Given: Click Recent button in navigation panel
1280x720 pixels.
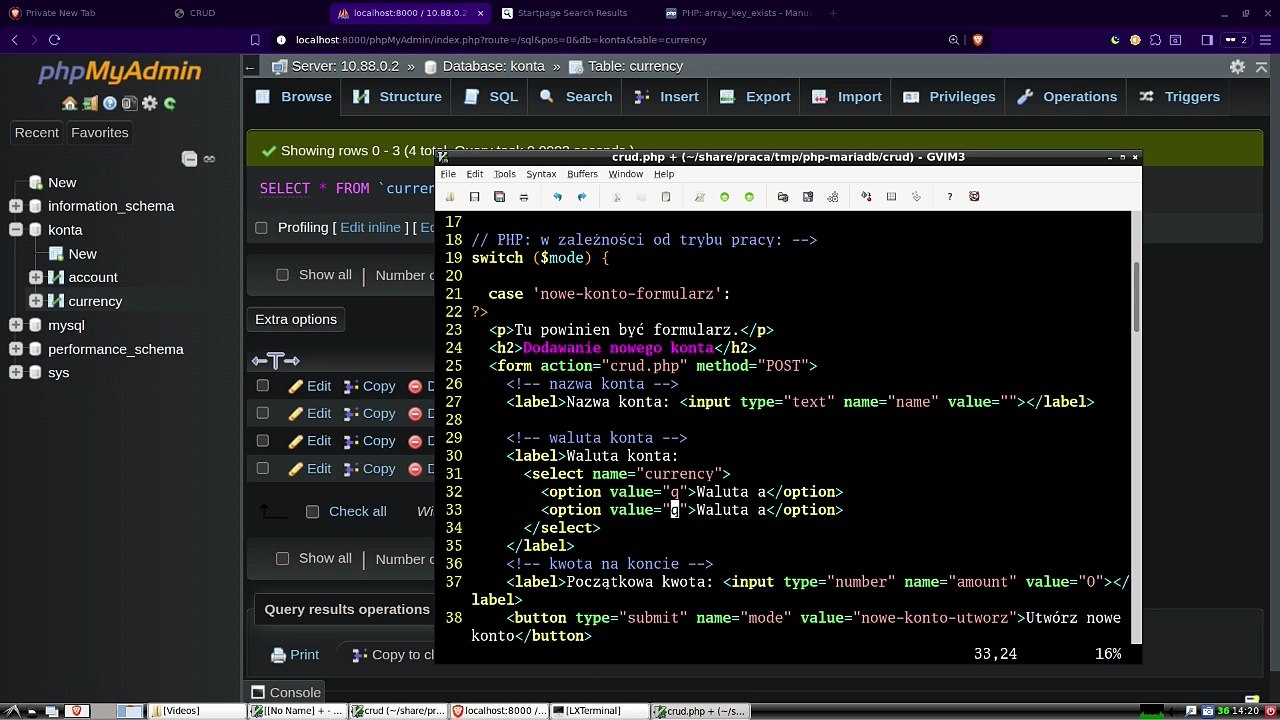Looking at the screenshot, I should 37,133.
